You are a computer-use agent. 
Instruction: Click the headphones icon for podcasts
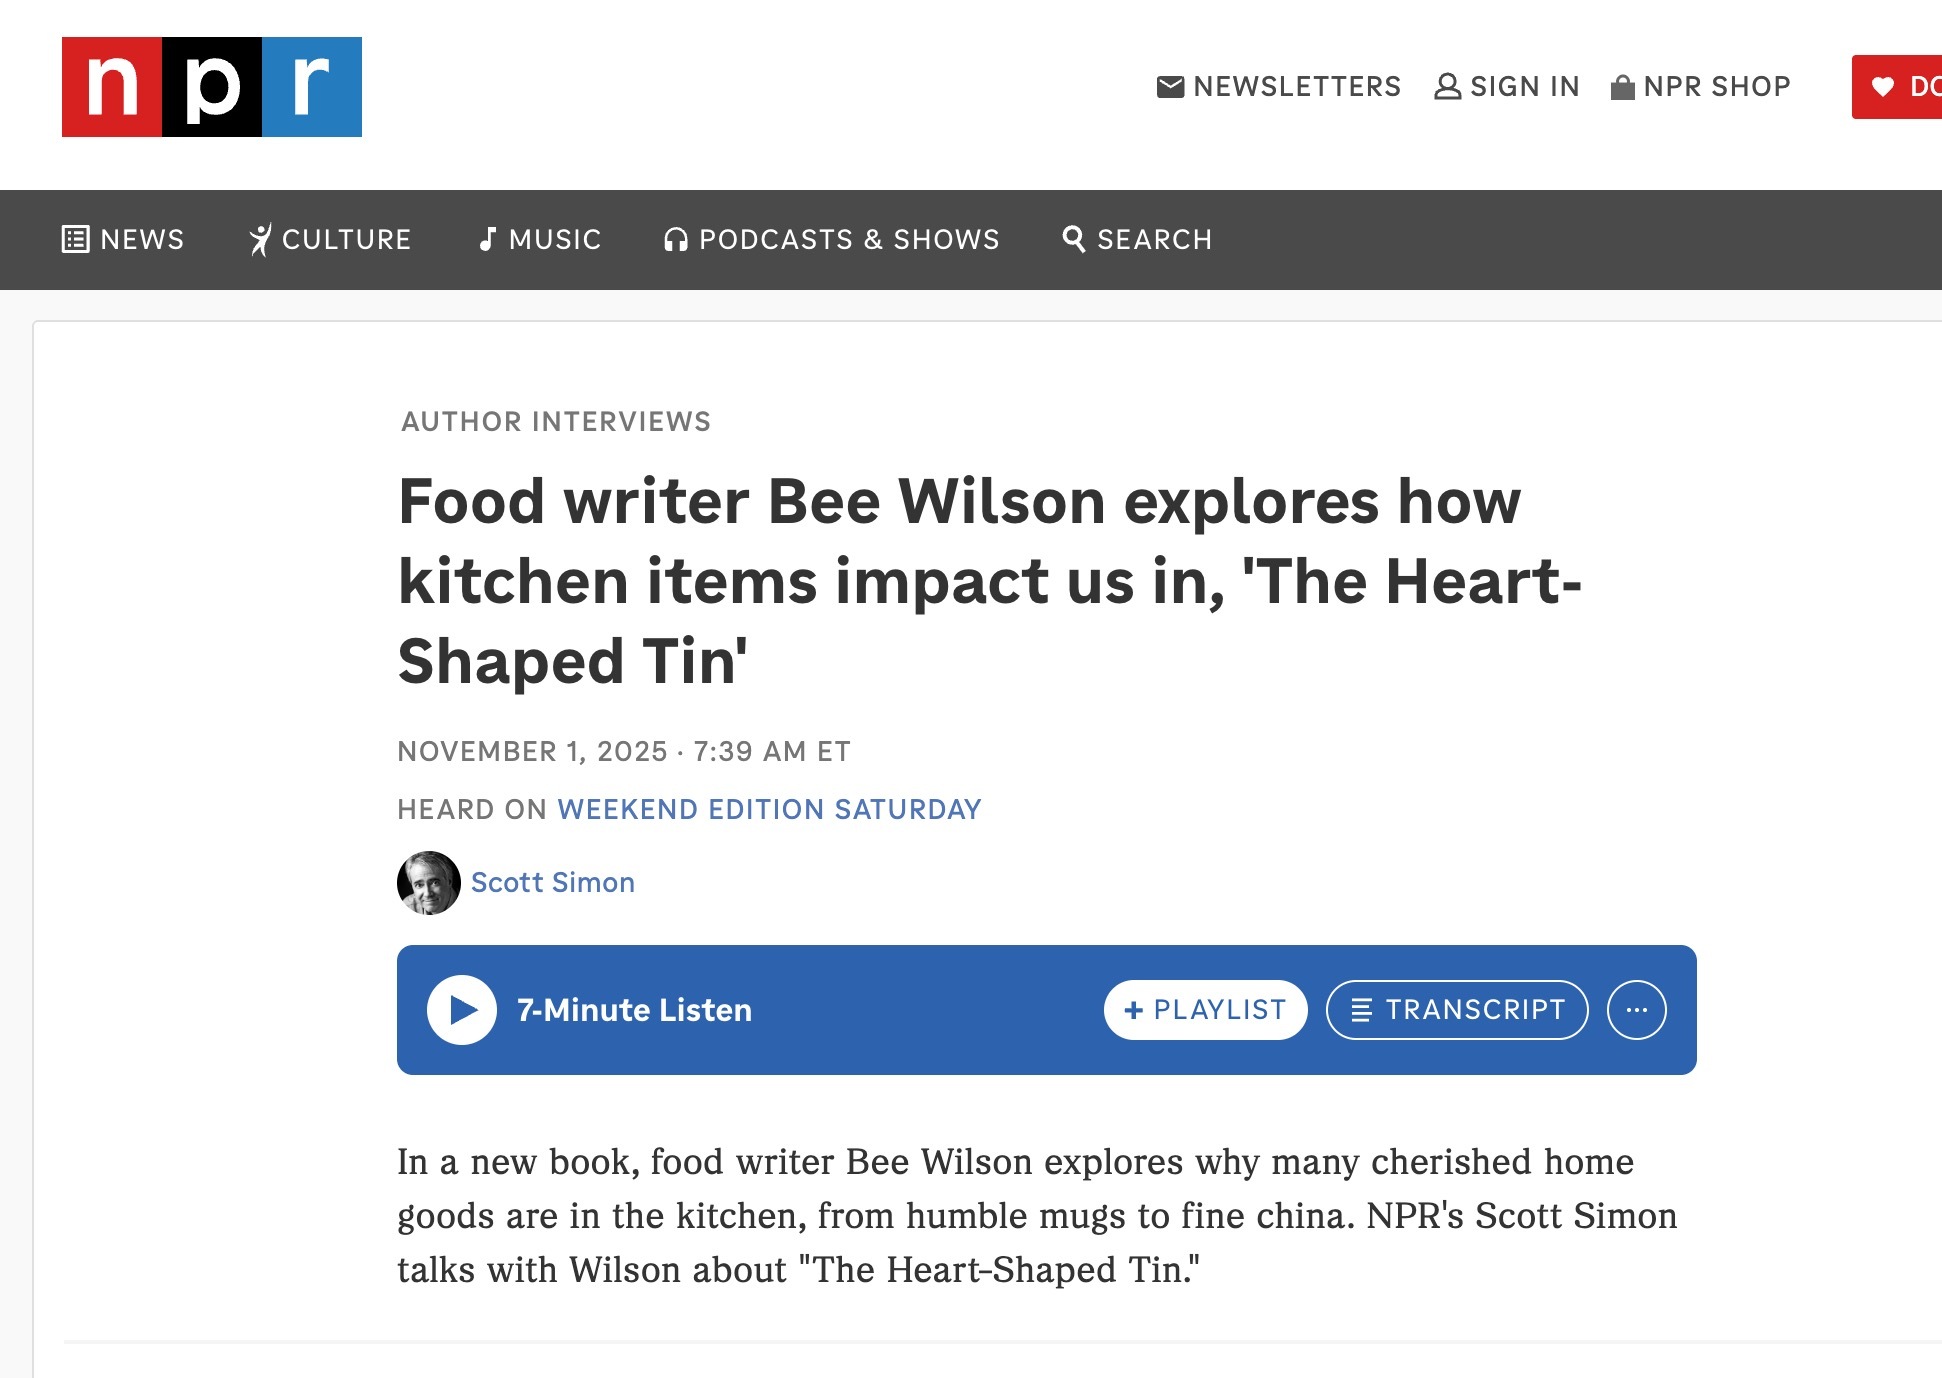point(676,240)
